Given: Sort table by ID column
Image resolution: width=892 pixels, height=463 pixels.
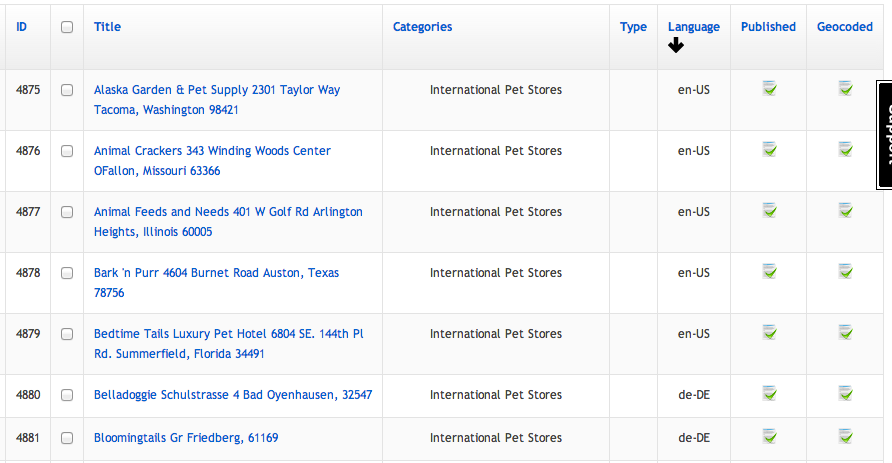Looking at the screenshot, I should pyautogui.click(x=22, y=27).
